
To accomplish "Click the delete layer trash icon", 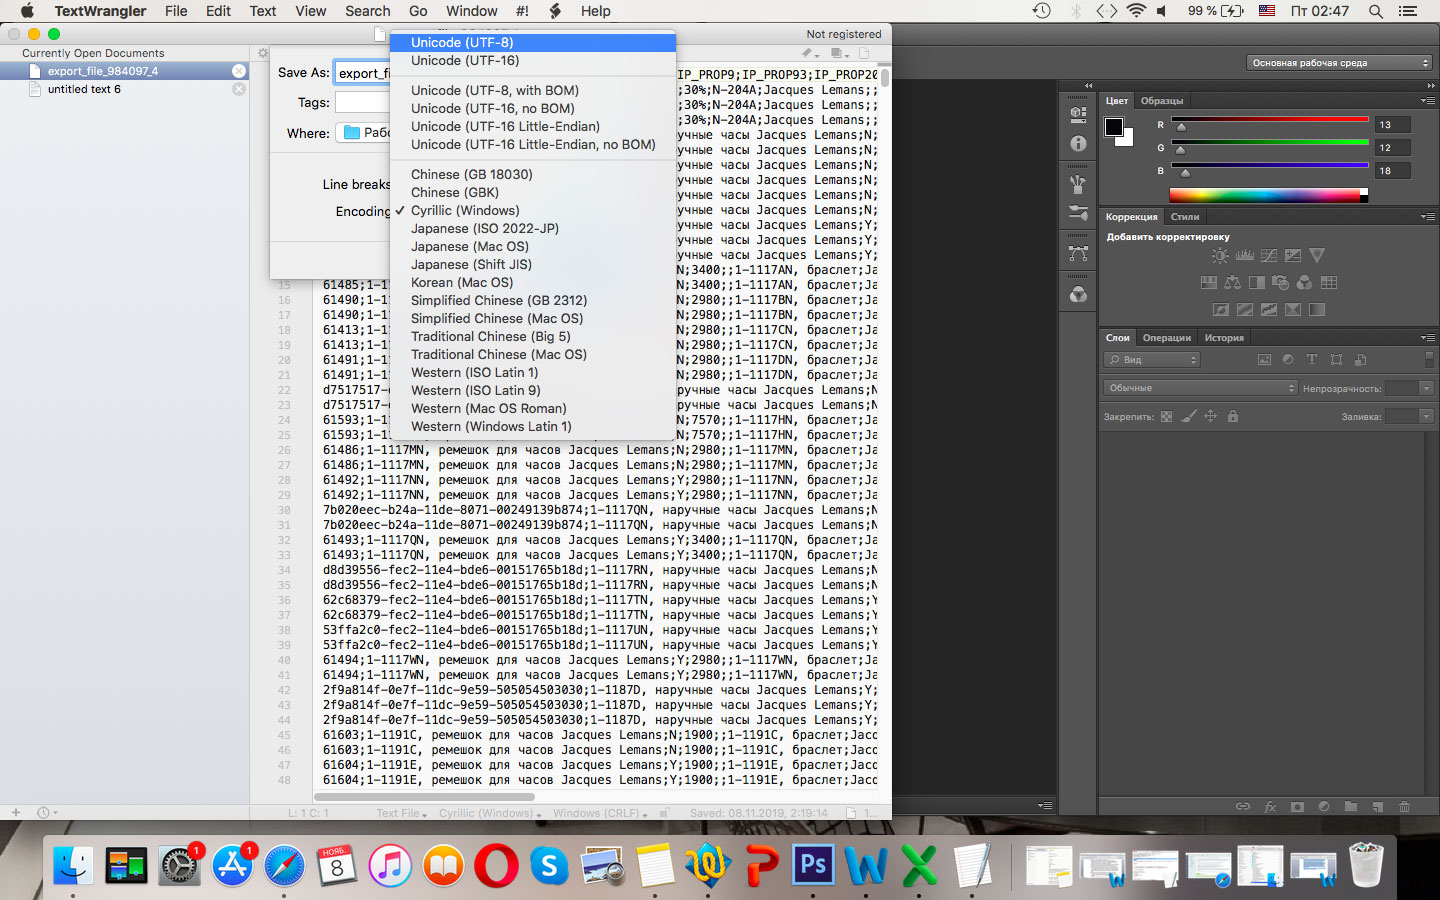I will pos(1404,806).
